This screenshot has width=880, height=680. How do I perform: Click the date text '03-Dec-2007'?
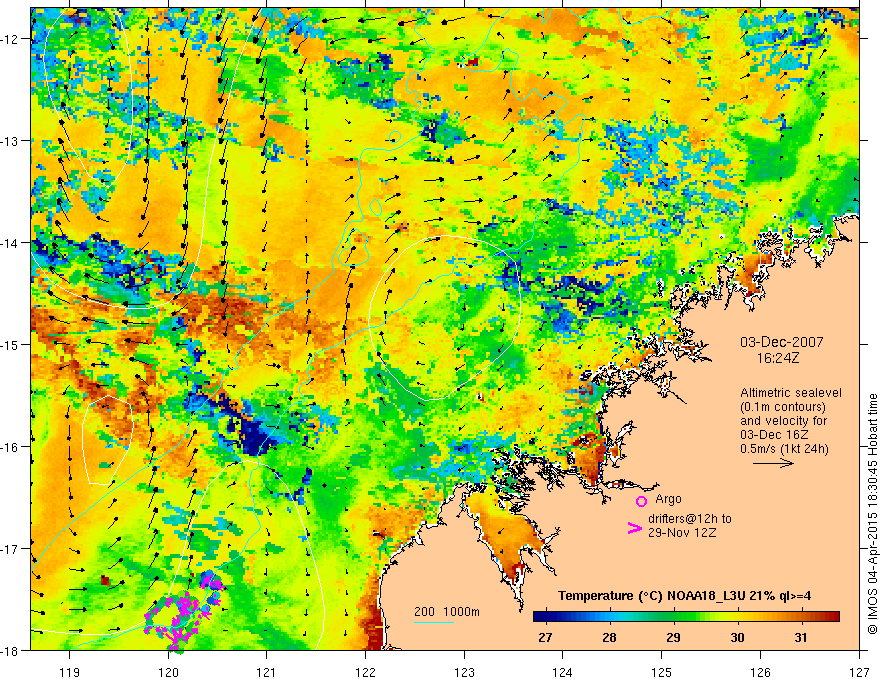[x=782, y=342]
